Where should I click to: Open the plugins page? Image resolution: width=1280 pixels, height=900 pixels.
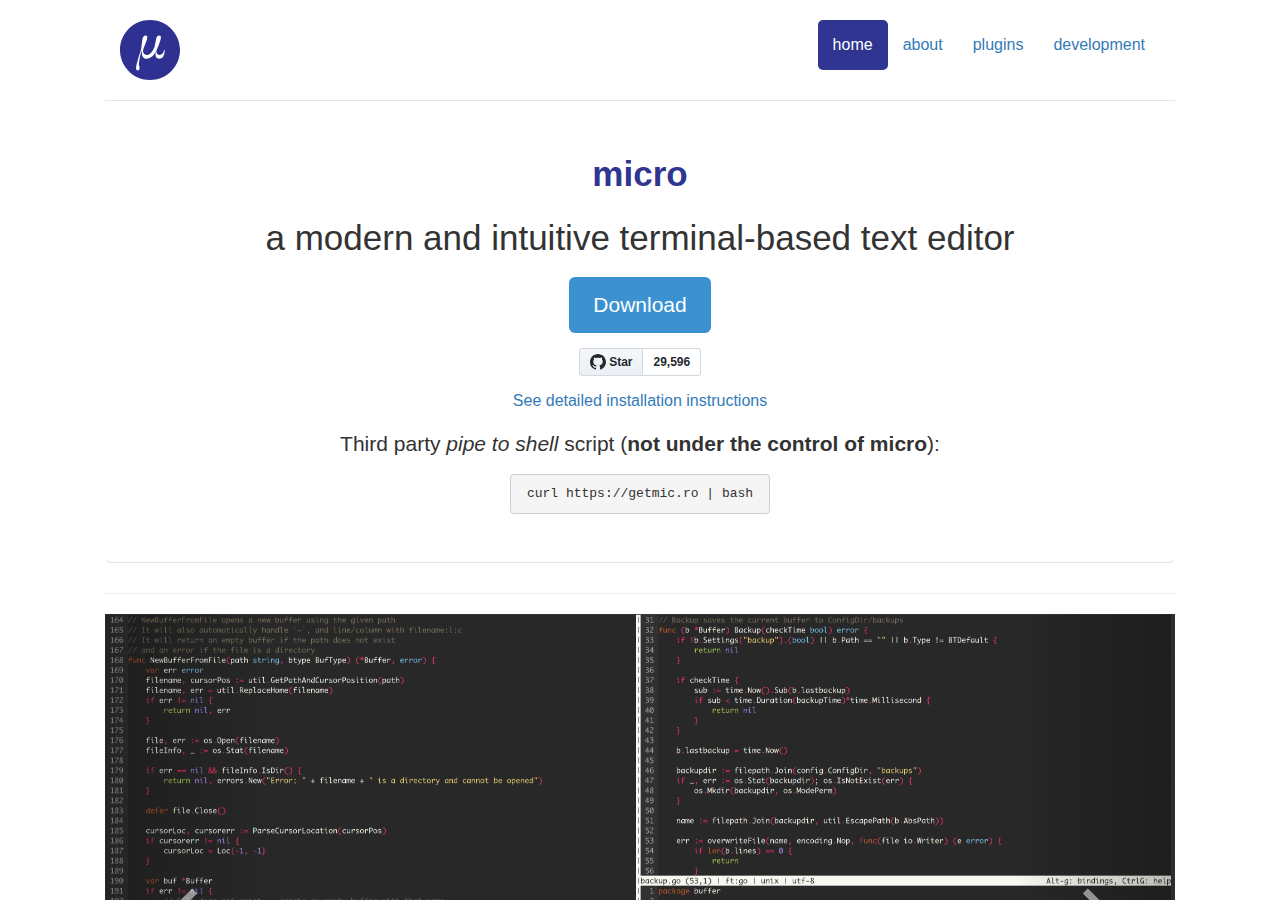pyautogui.click(x=998, y=45)
